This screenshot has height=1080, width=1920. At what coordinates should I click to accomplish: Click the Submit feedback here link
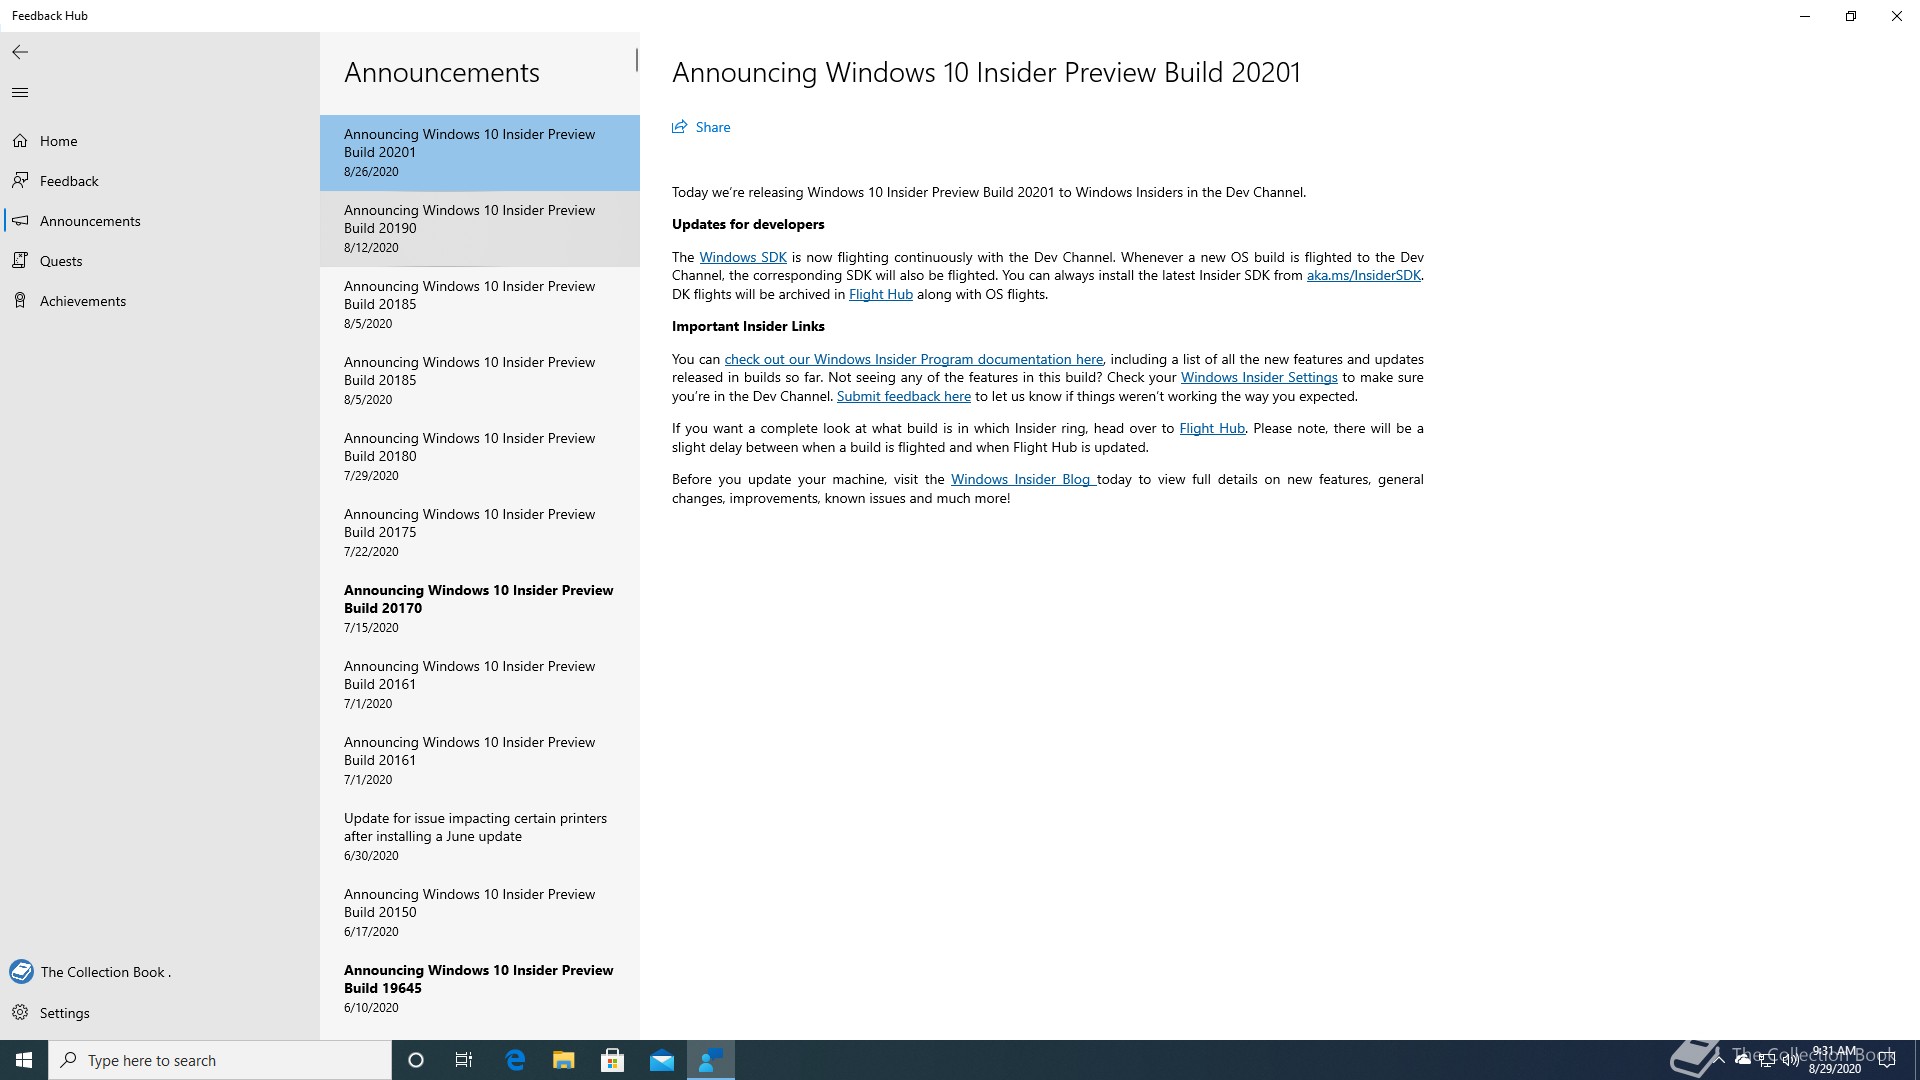coord(904,396)
